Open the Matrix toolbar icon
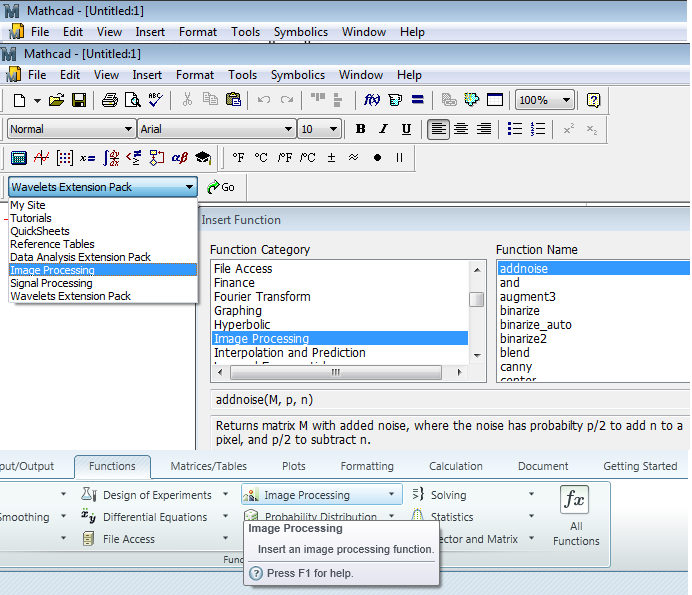This screenshot has width=692, height=595. pyautogui.click(x=65, y=158)
